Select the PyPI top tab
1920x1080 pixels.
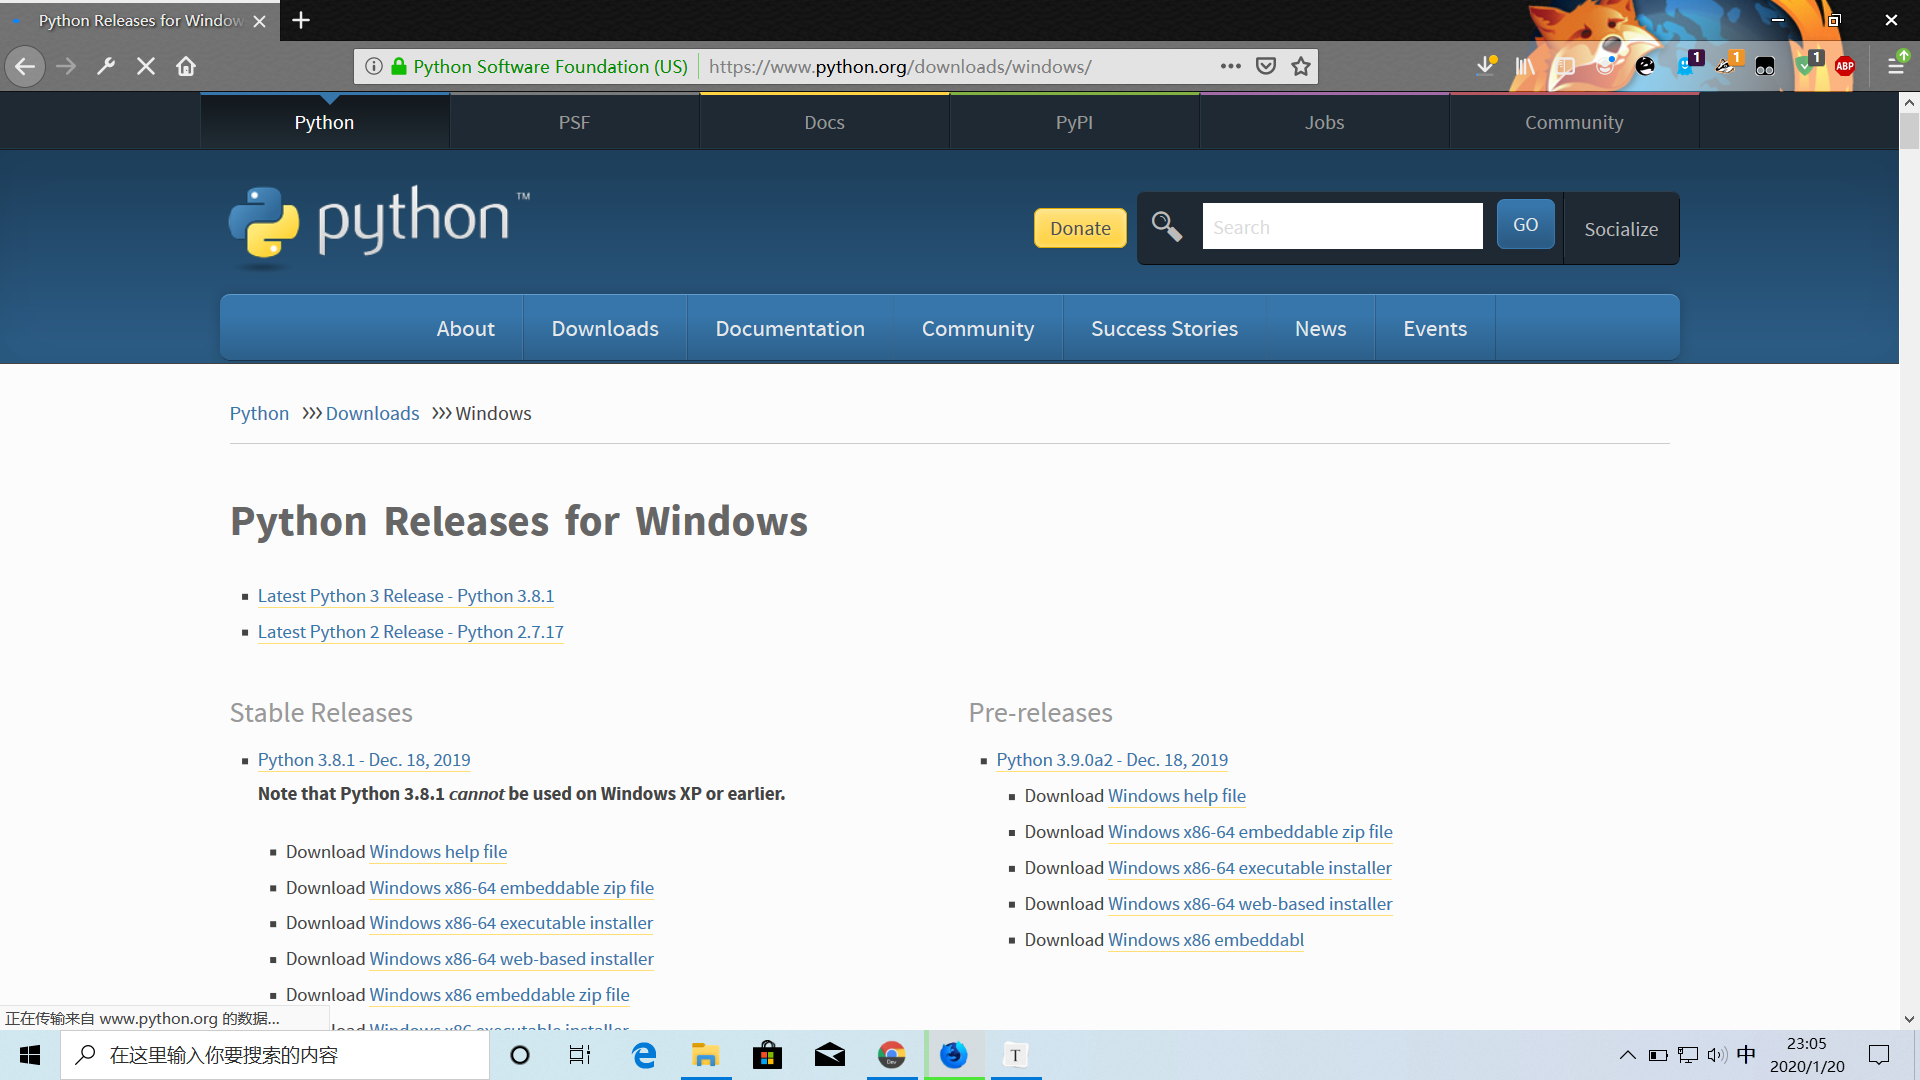coord(1075,122)
